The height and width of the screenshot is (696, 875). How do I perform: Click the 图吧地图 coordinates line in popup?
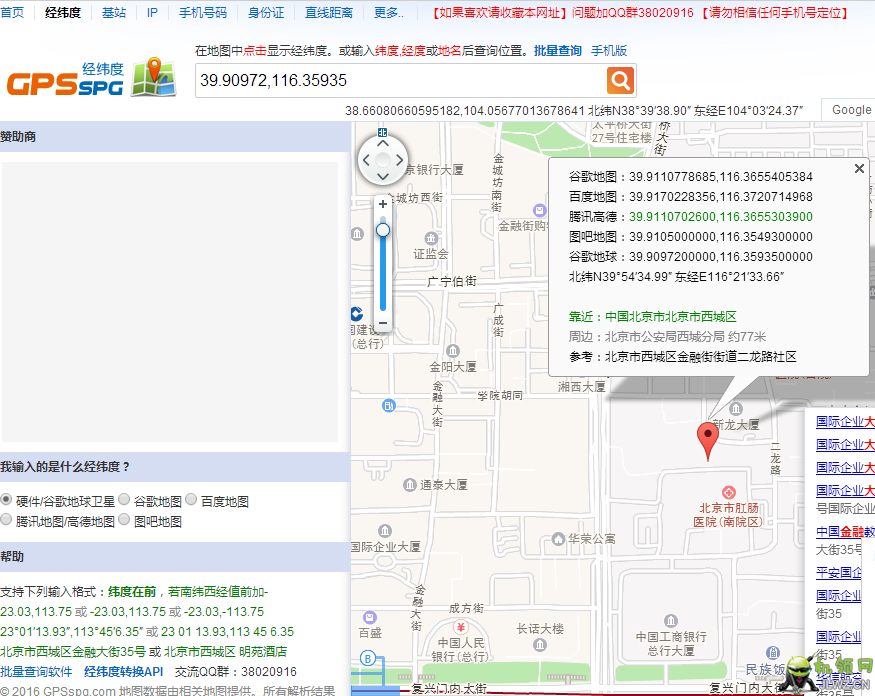(x=690, y=237)
